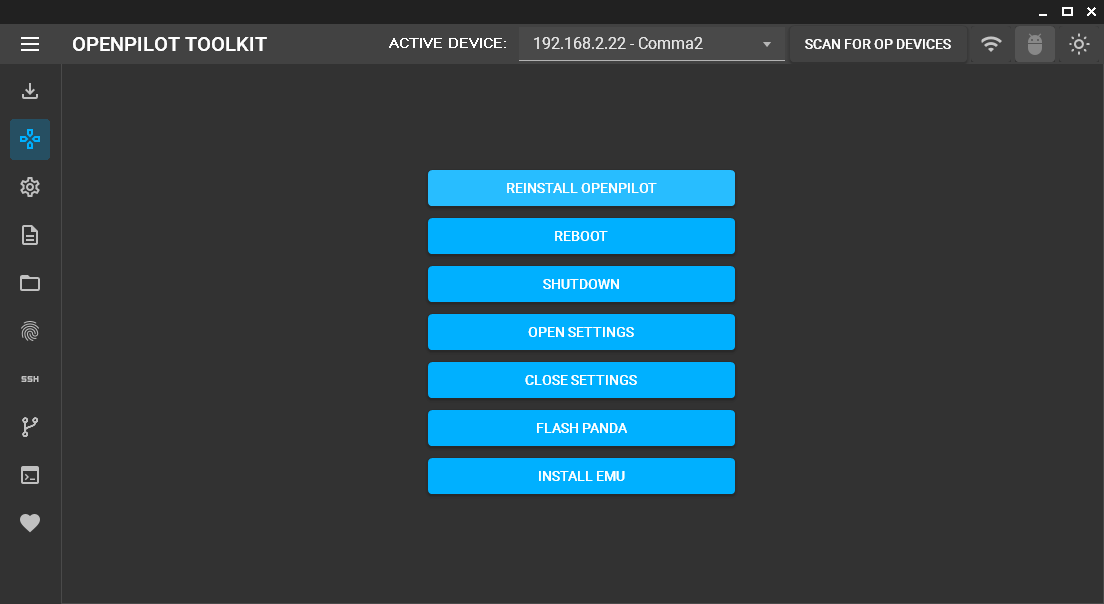Click the Reboot button
Image resolution: width=1104 pixels, height=604 pixels.
[581, 236]
